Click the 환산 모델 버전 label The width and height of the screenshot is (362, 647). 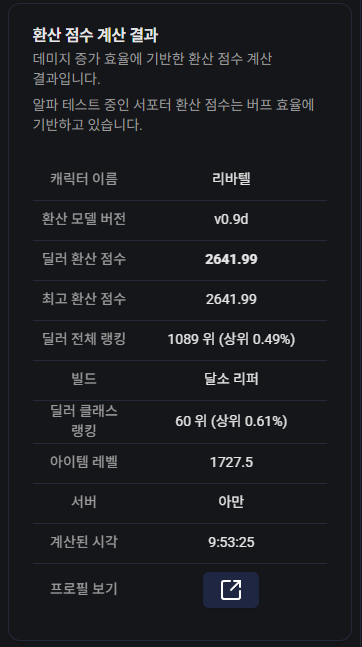click(84, 219)
